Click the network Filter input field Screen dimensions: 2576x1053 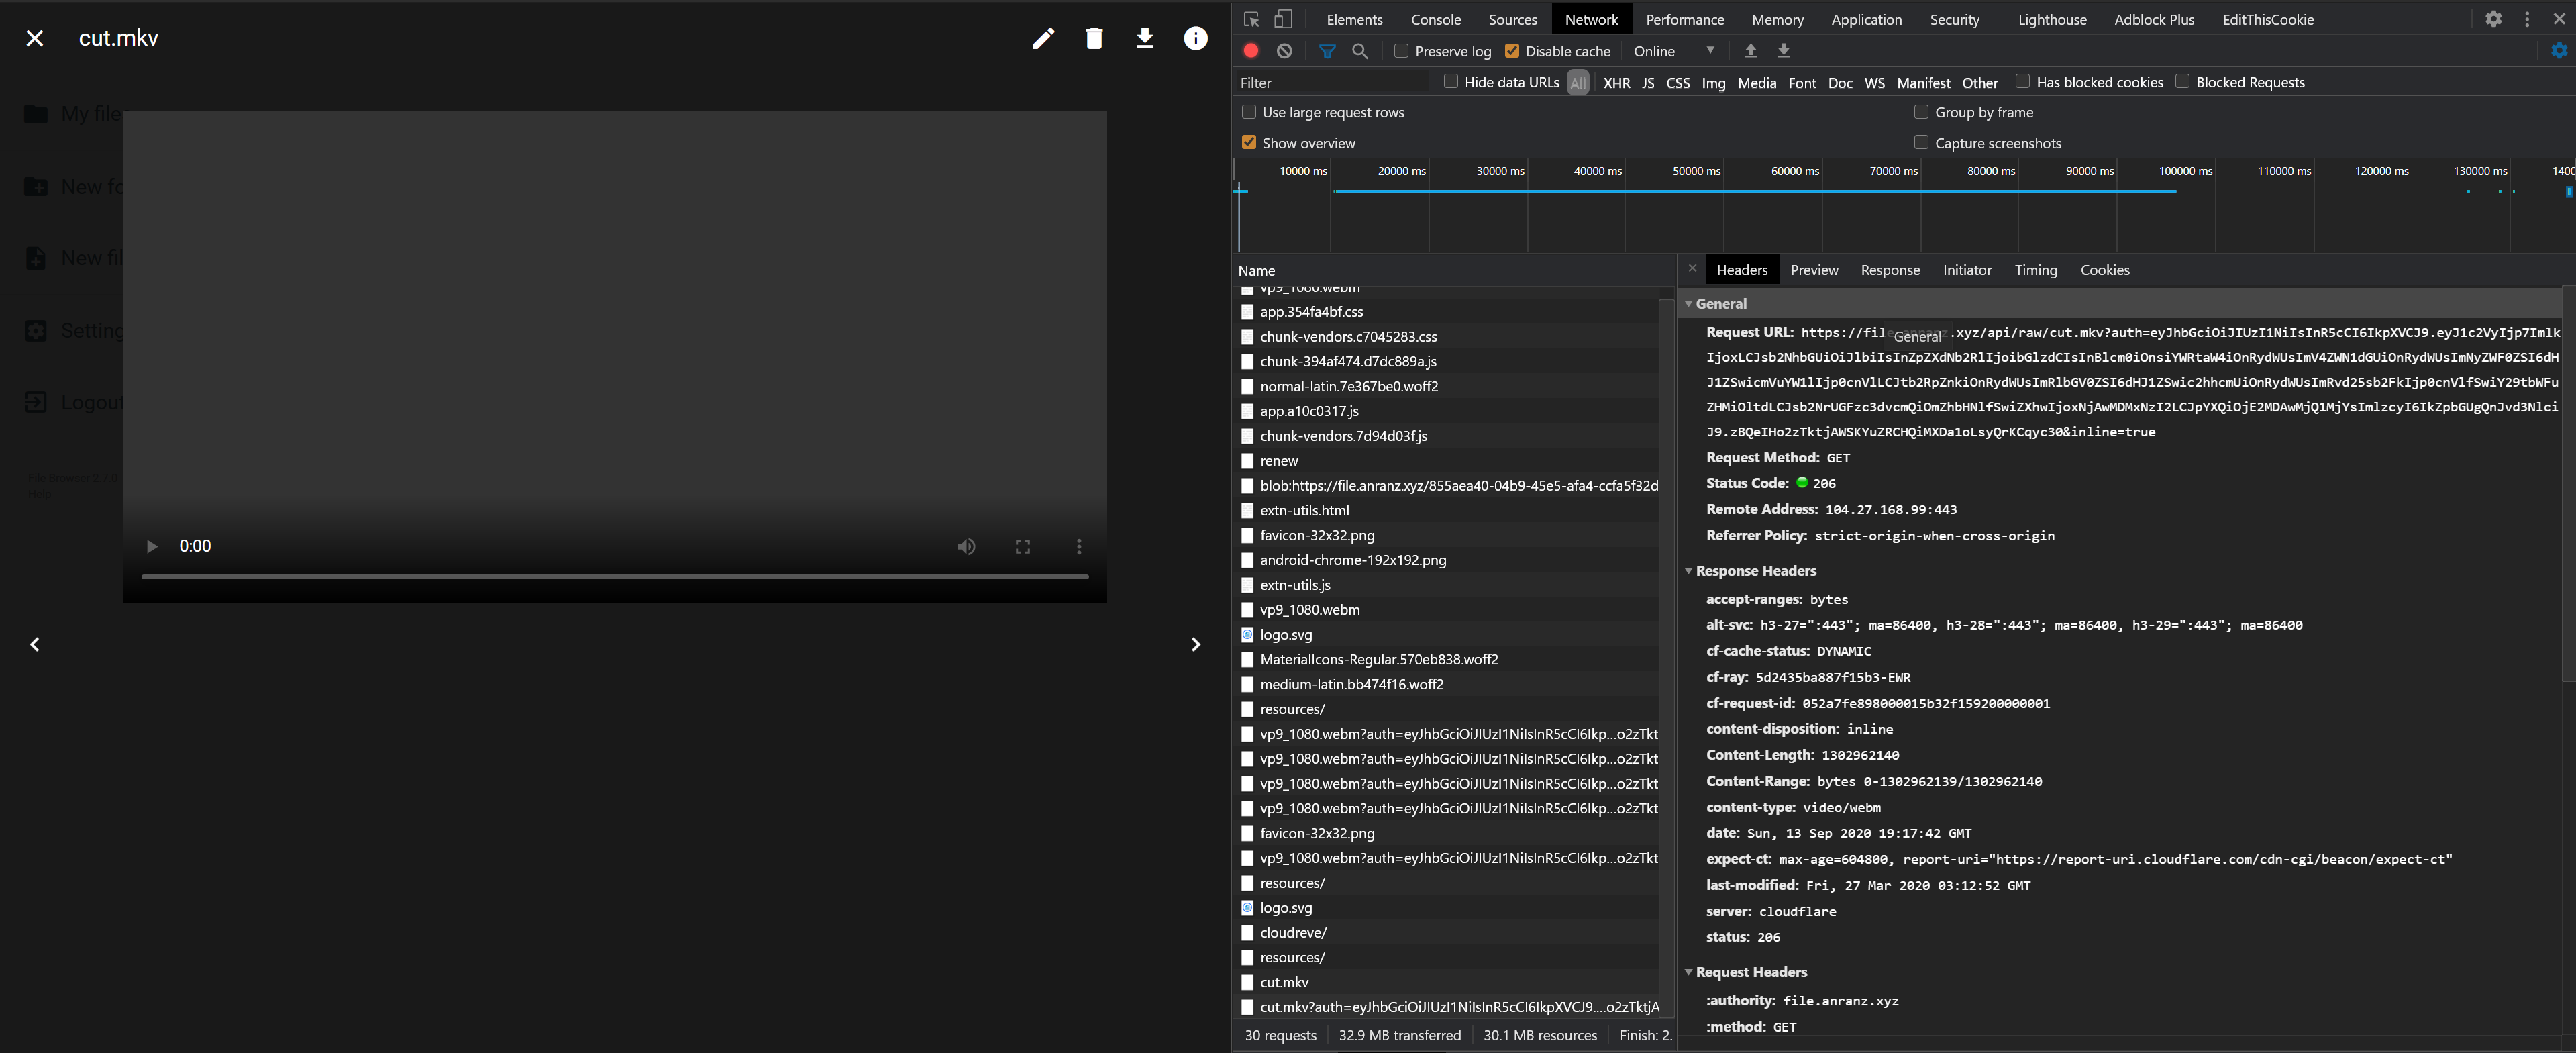pyautogui.click(x=1334, y=82)
